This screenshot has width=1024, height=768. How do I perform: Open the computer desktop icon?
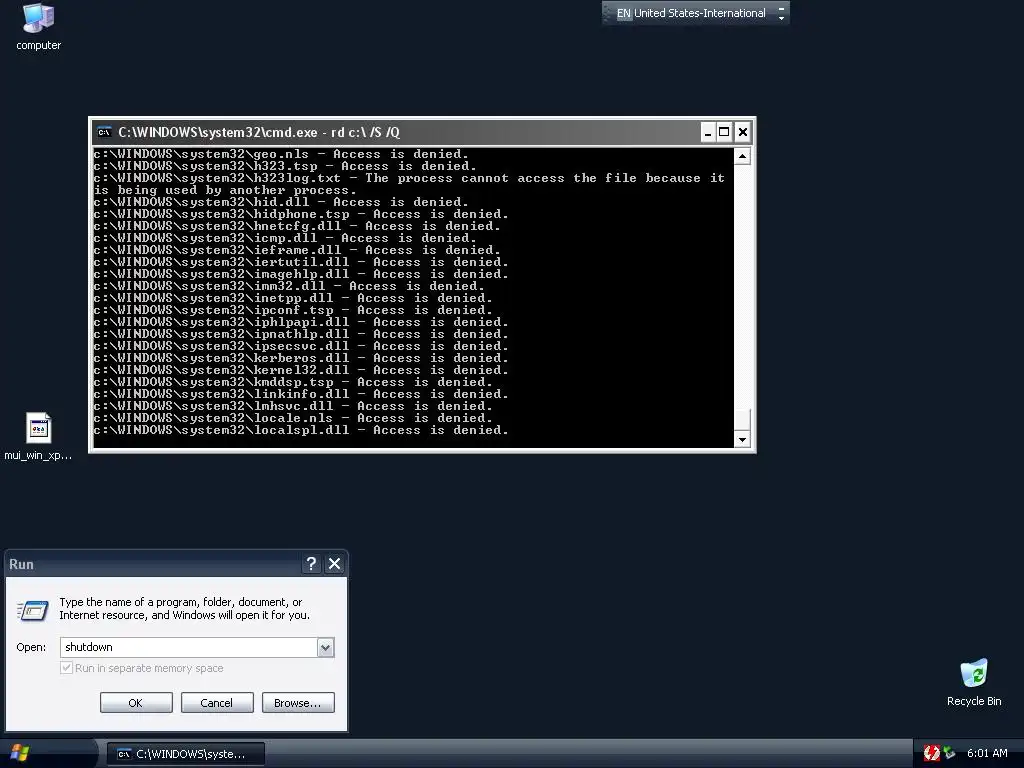38,26
